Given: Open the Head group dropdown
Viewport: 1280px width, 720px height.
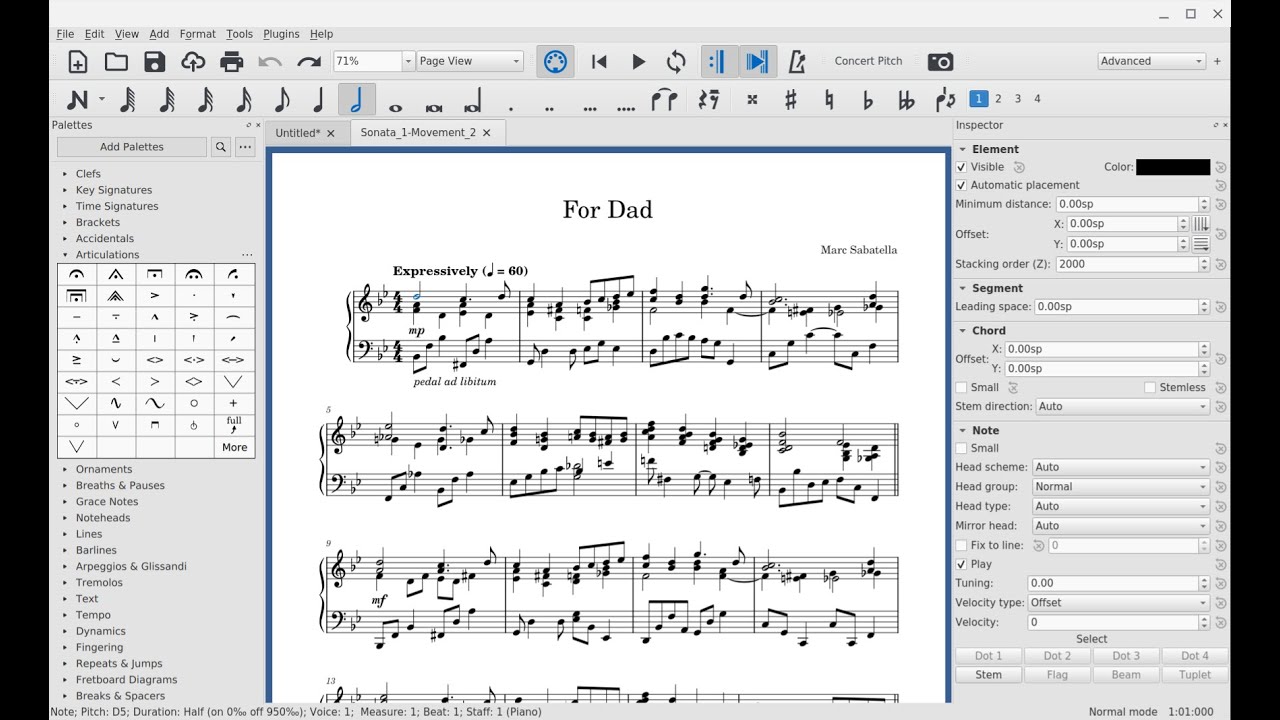Looking at the screenshot, I should coord(1121,487).
